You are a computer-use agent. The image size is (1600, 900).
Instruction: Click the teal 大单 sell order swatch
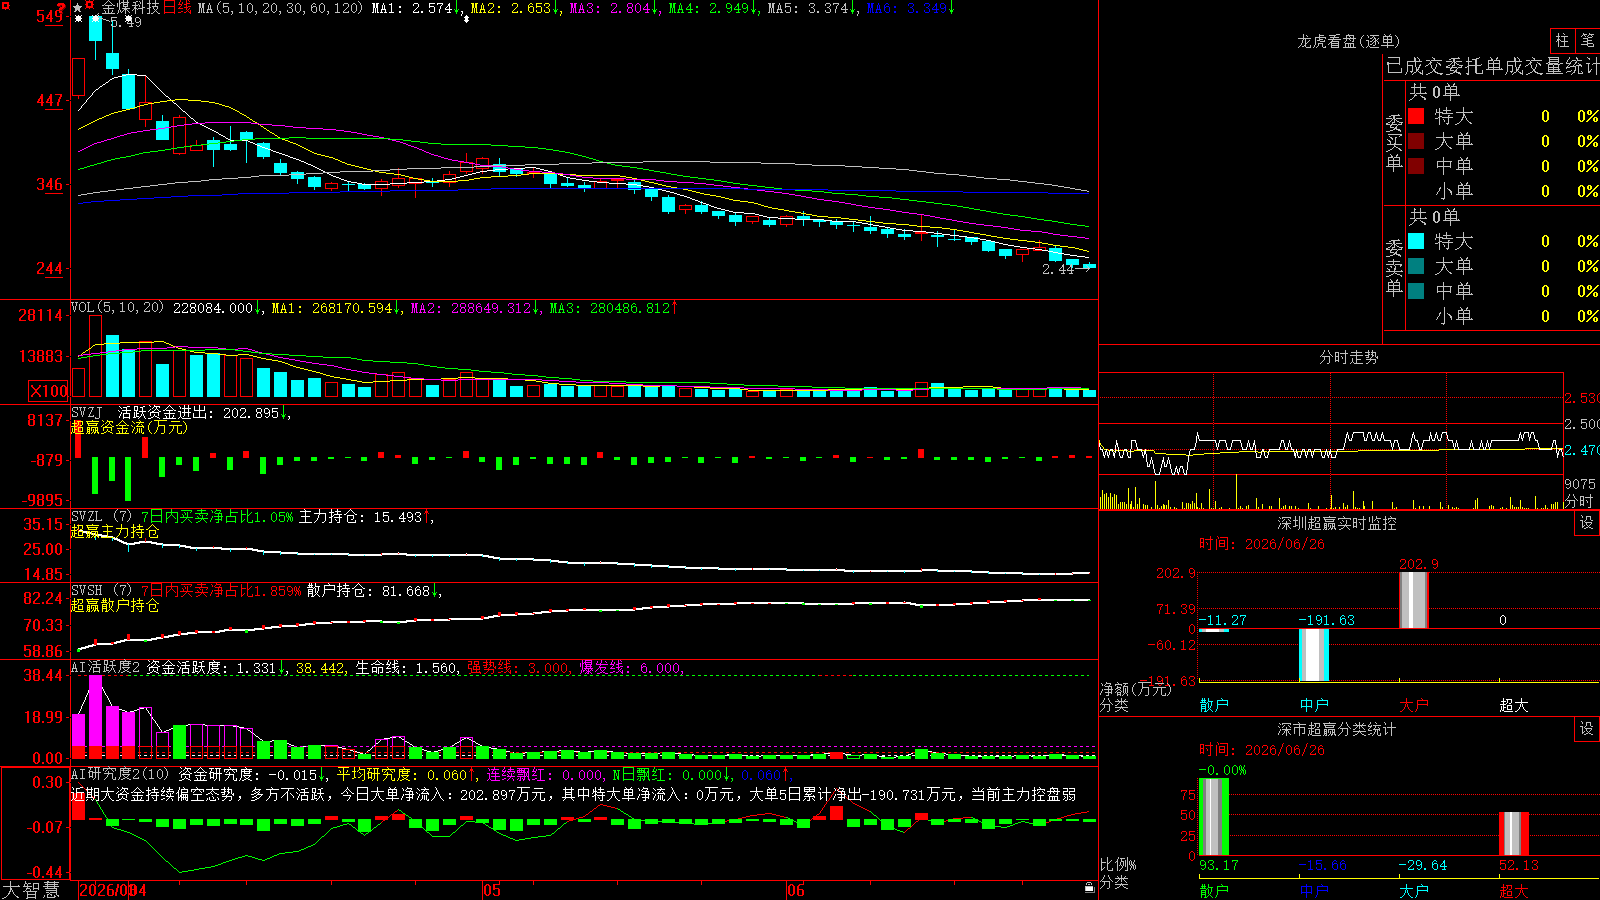tap(1416, 266)
